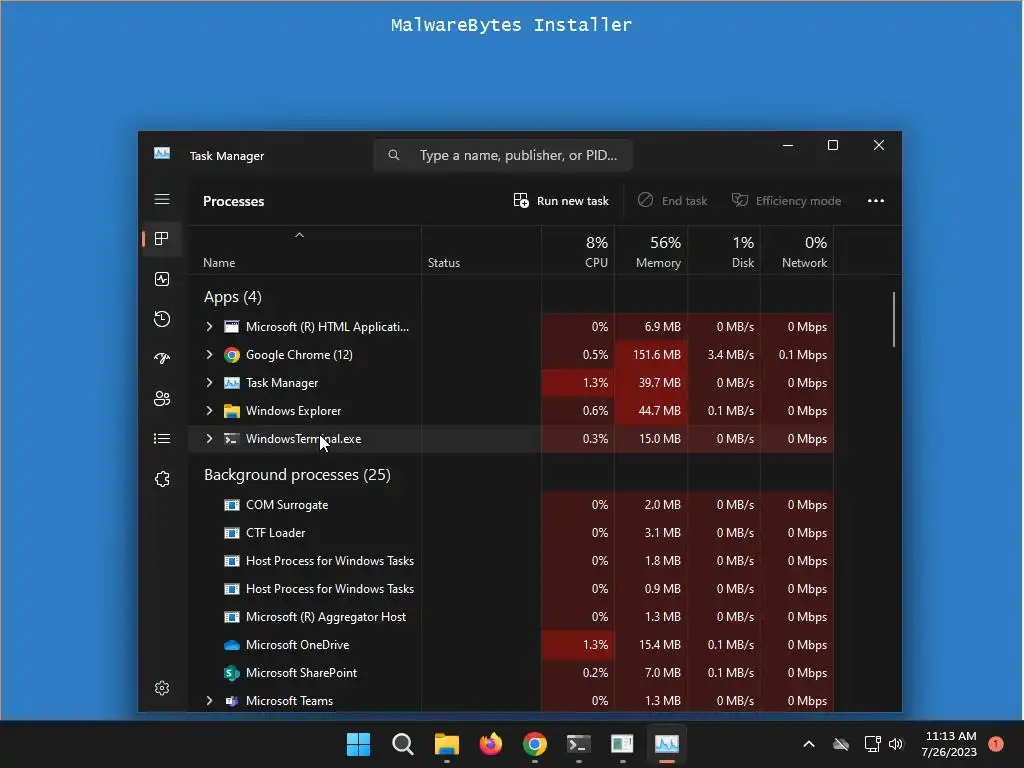This screenshot has width=1024, height=768.
Task: Sort by the Status column header
Action: [x=481, y=251]
